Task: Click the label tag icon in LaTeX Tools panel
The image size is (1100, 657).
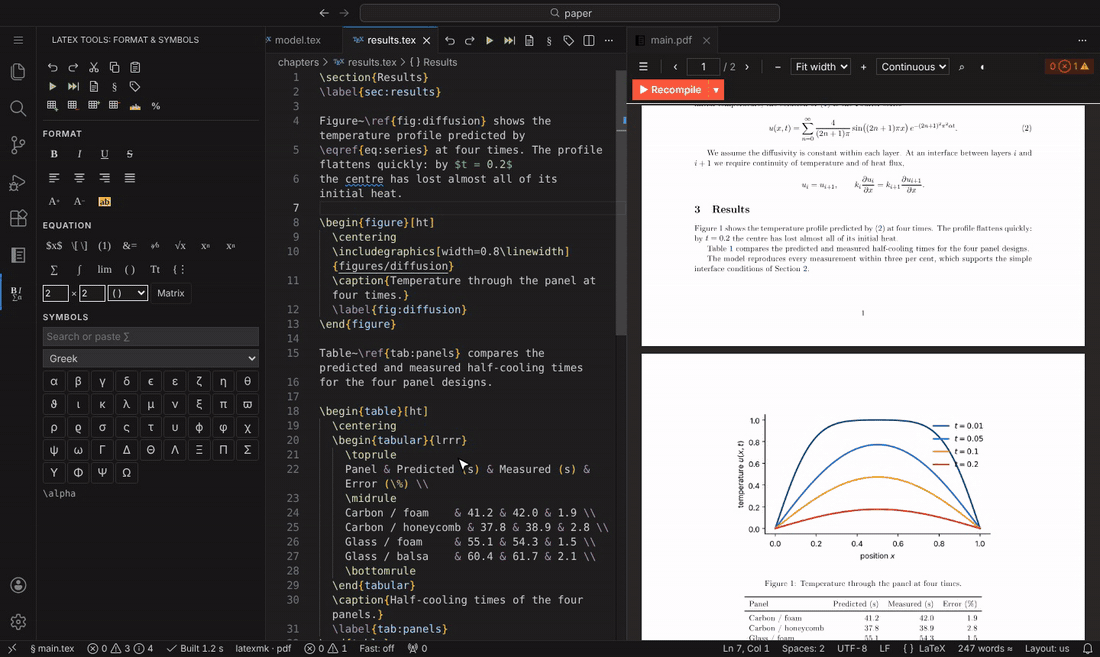Action: pos(135,87)
